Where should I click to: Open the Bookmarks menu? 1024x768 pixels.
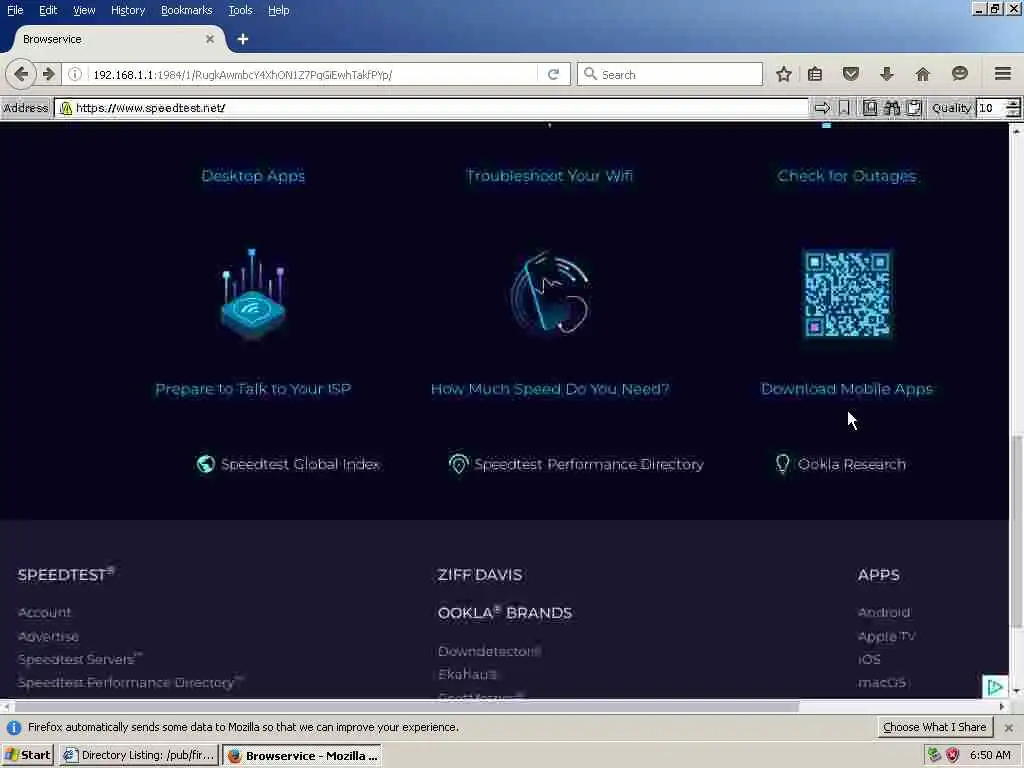click(186, 10)
